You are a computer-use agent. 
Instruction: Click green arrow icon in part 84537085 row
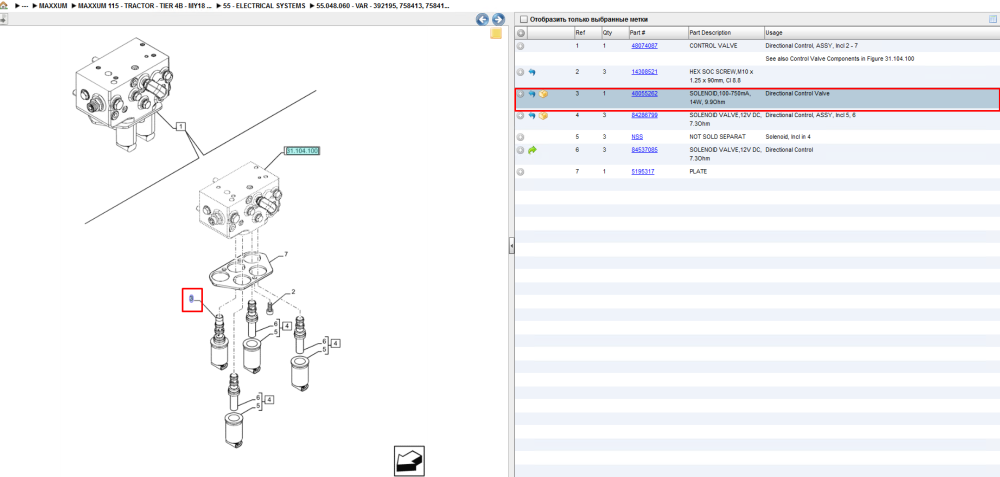[x=533, y=150]
